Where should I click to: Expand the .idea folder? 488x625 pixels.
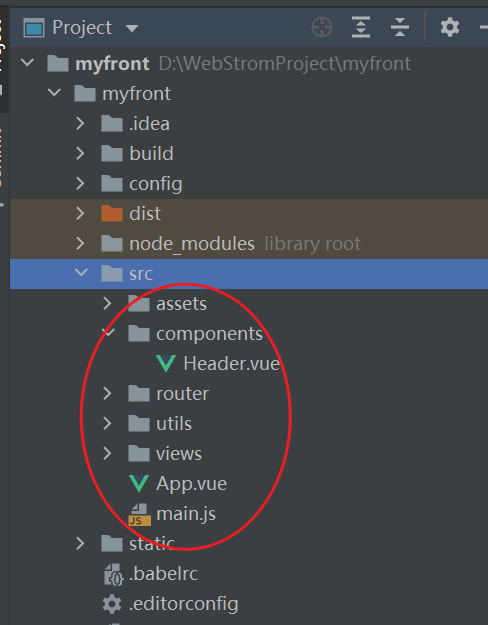[80, 123]
